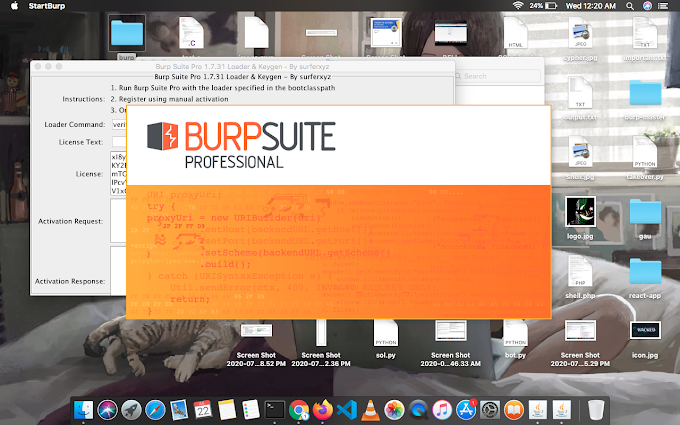The image size is (680, 425).
Task: Open Firefox from the dock
Action: [323, 410]
